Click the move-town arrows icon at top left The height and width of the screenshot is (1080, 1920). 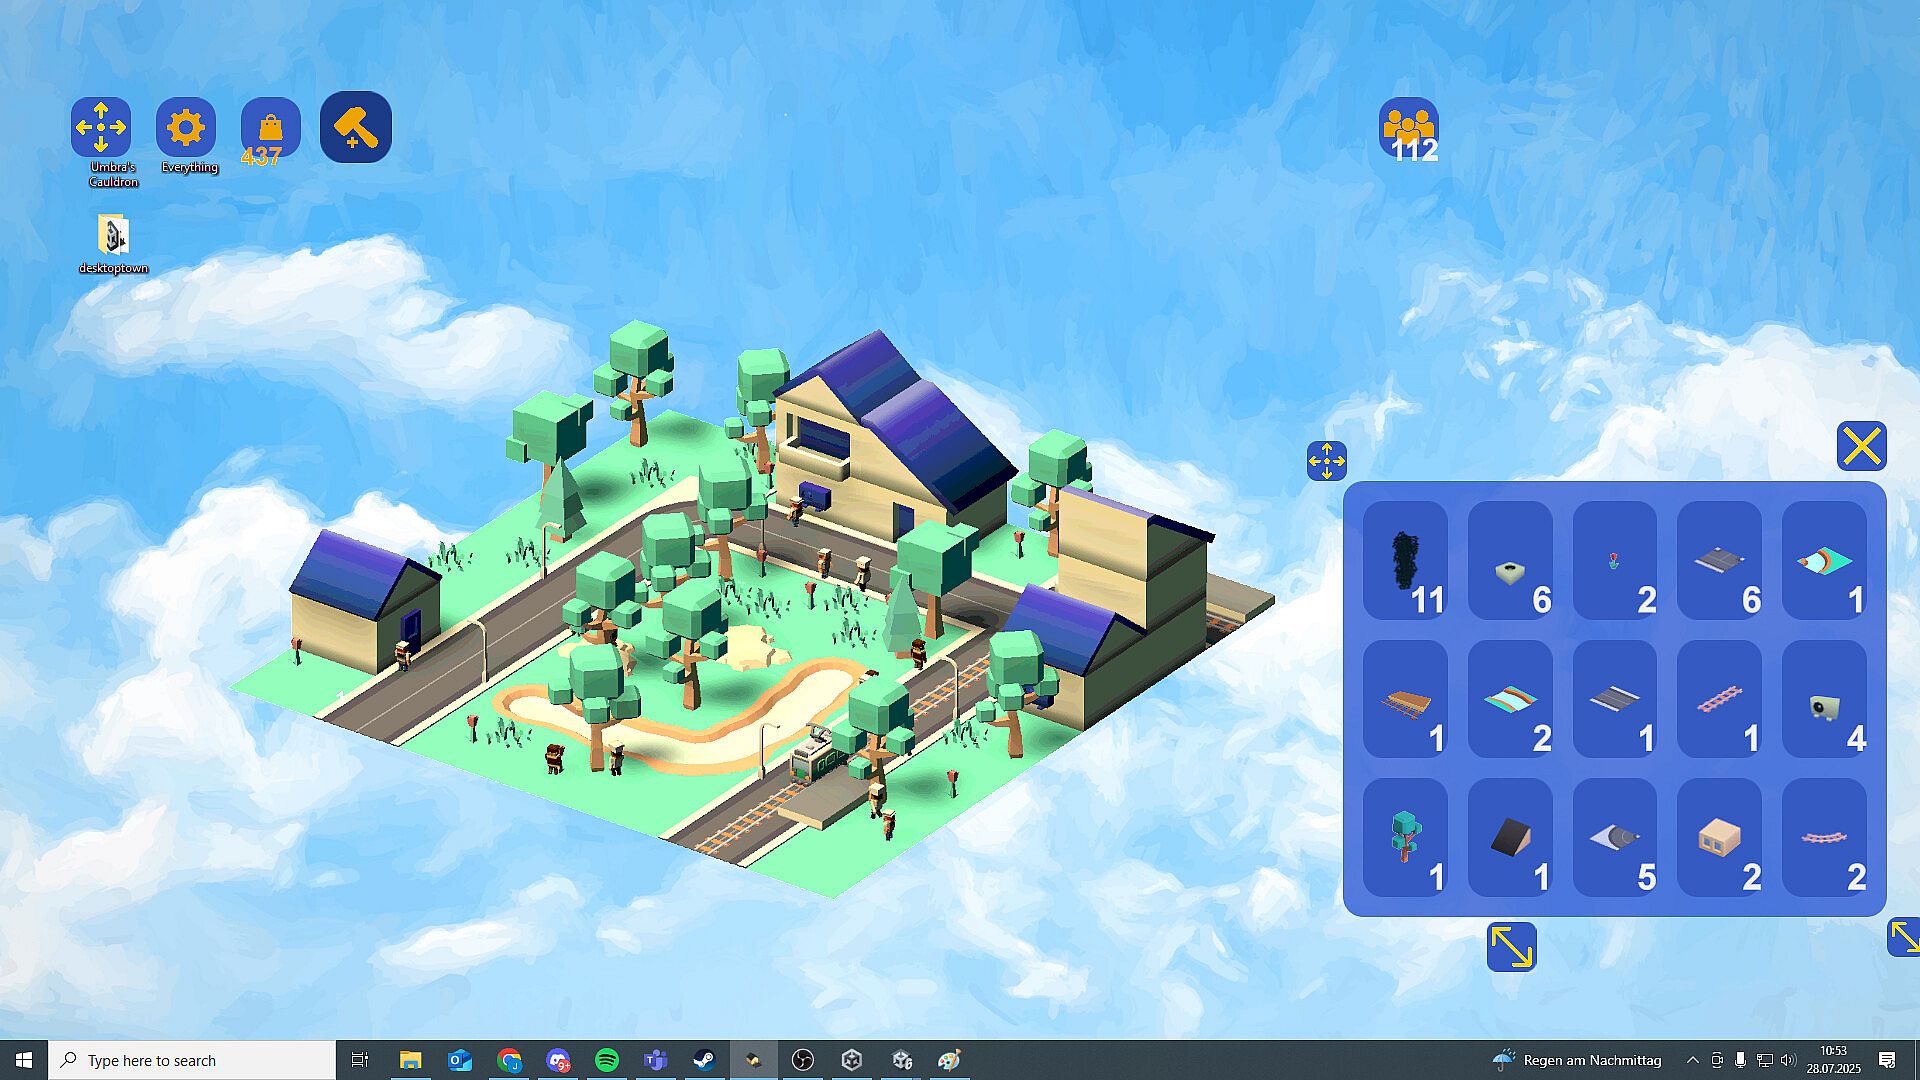101,128
